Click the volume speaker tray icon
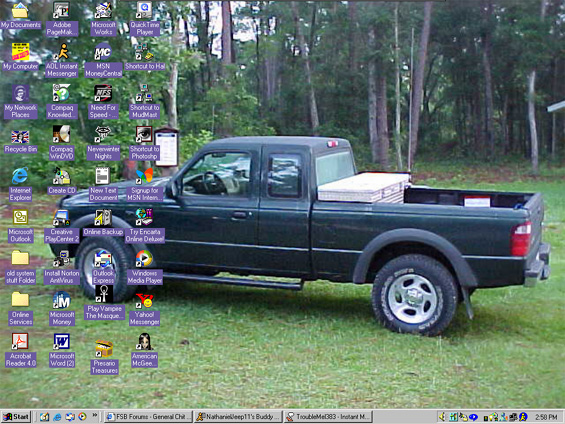The width and height of the screenshot is (565, 424). 442,417
